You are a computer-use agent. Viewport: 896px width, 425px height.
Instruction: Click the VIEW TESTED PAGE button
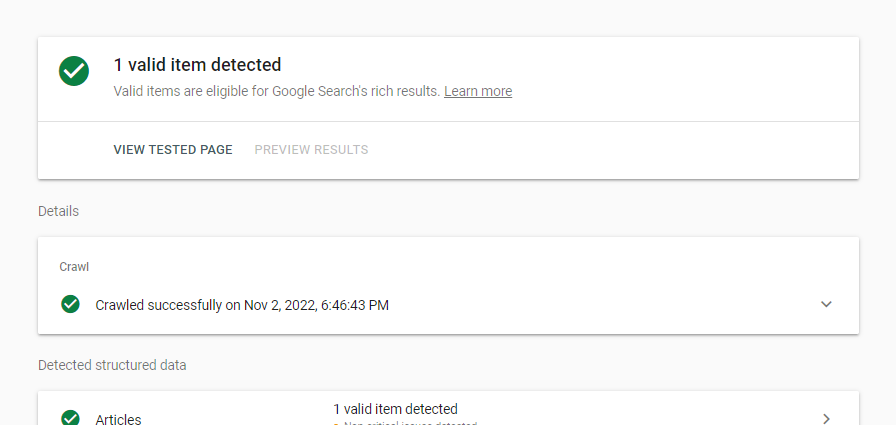[x=173, y=150]
